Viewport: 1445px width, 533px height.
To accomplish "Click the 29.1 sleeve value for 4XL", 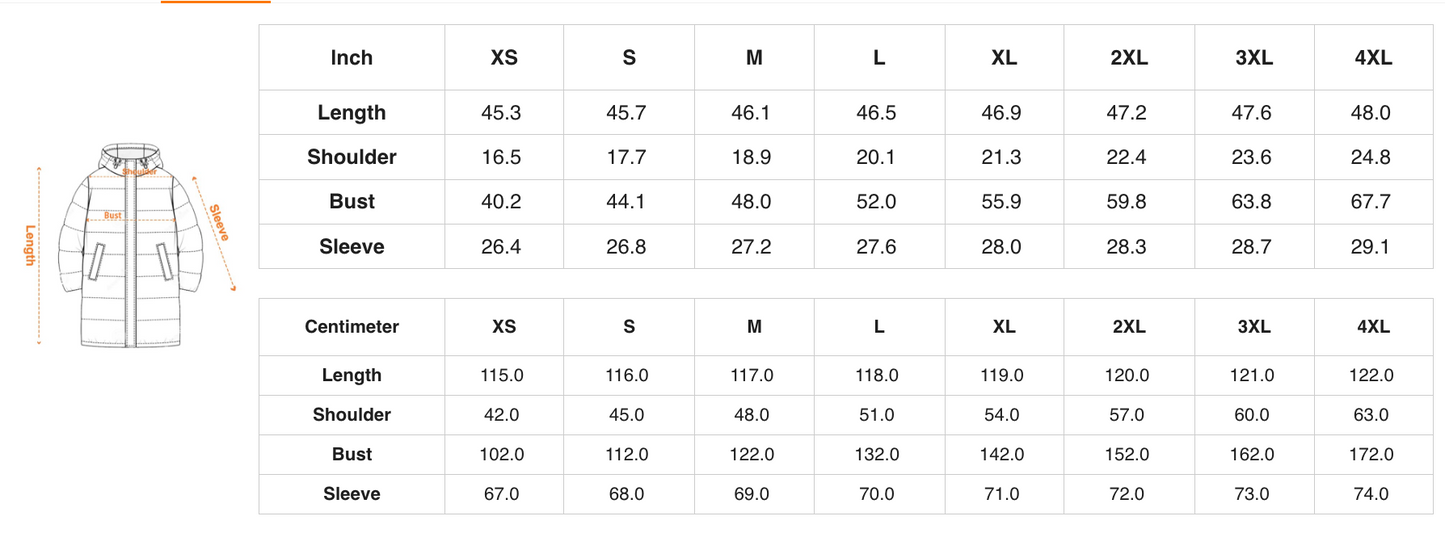I will point(1371,247).
